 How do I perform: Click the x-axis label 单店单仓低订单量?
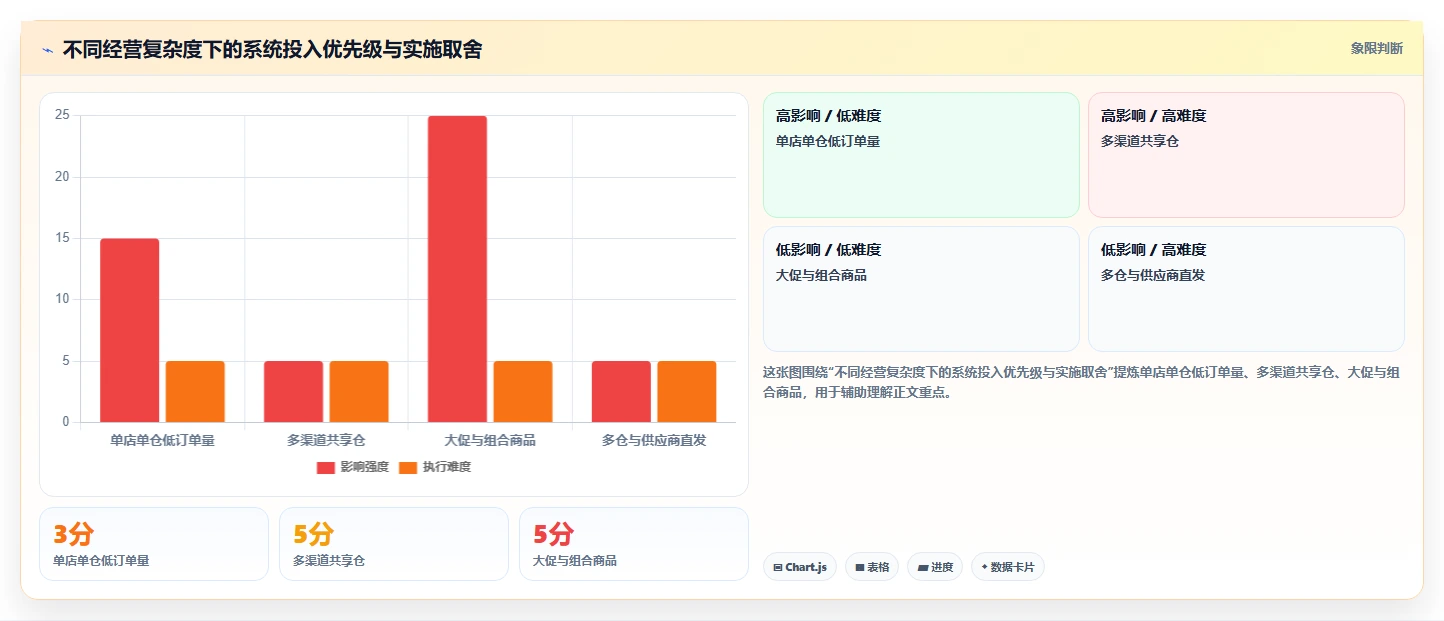coord(162,440)
